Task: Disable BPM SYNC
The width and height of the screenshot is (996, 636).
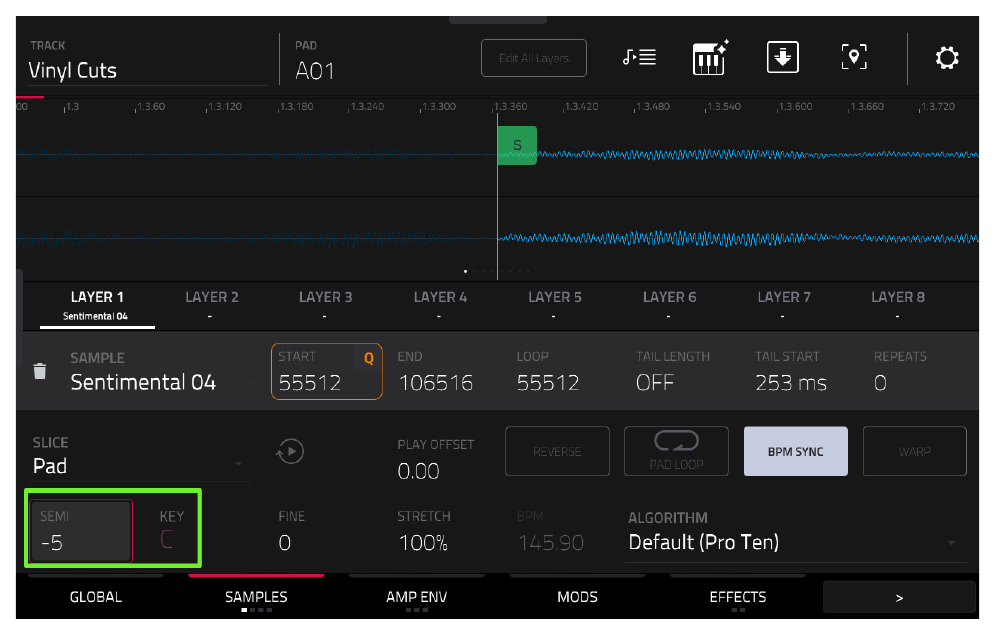Action: point(795,451)
